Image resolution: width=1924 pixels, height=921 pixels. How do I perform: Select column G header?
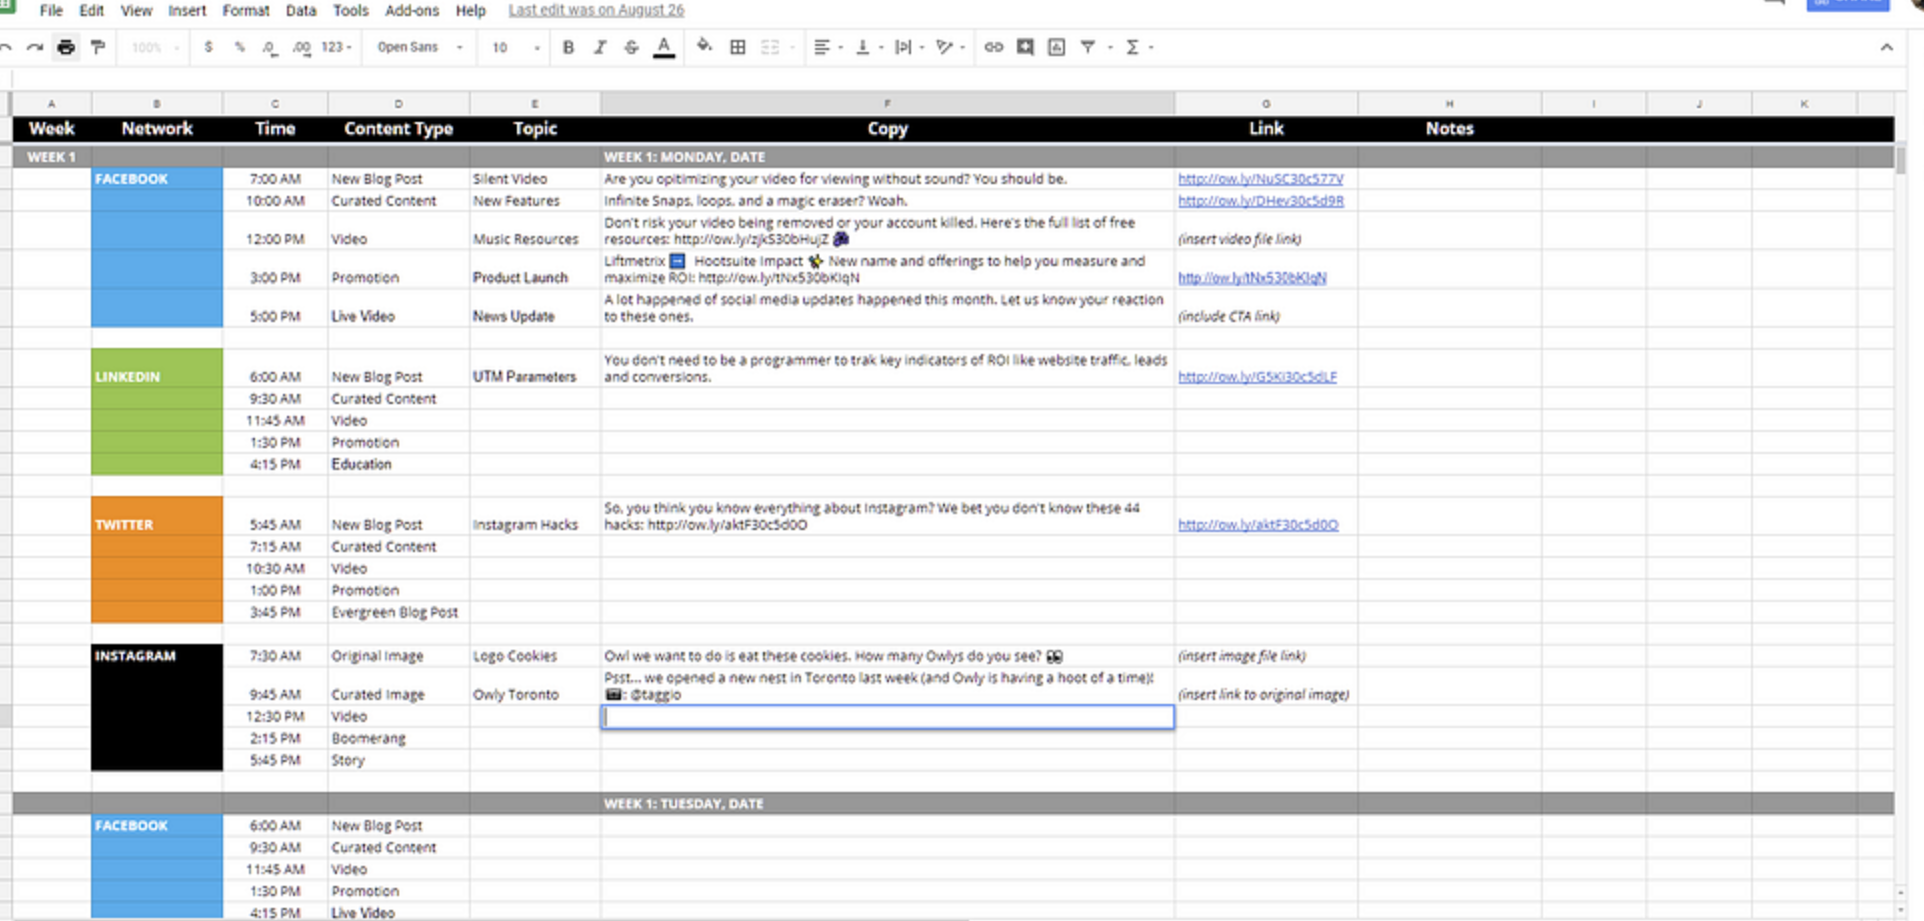[1266, 103]
